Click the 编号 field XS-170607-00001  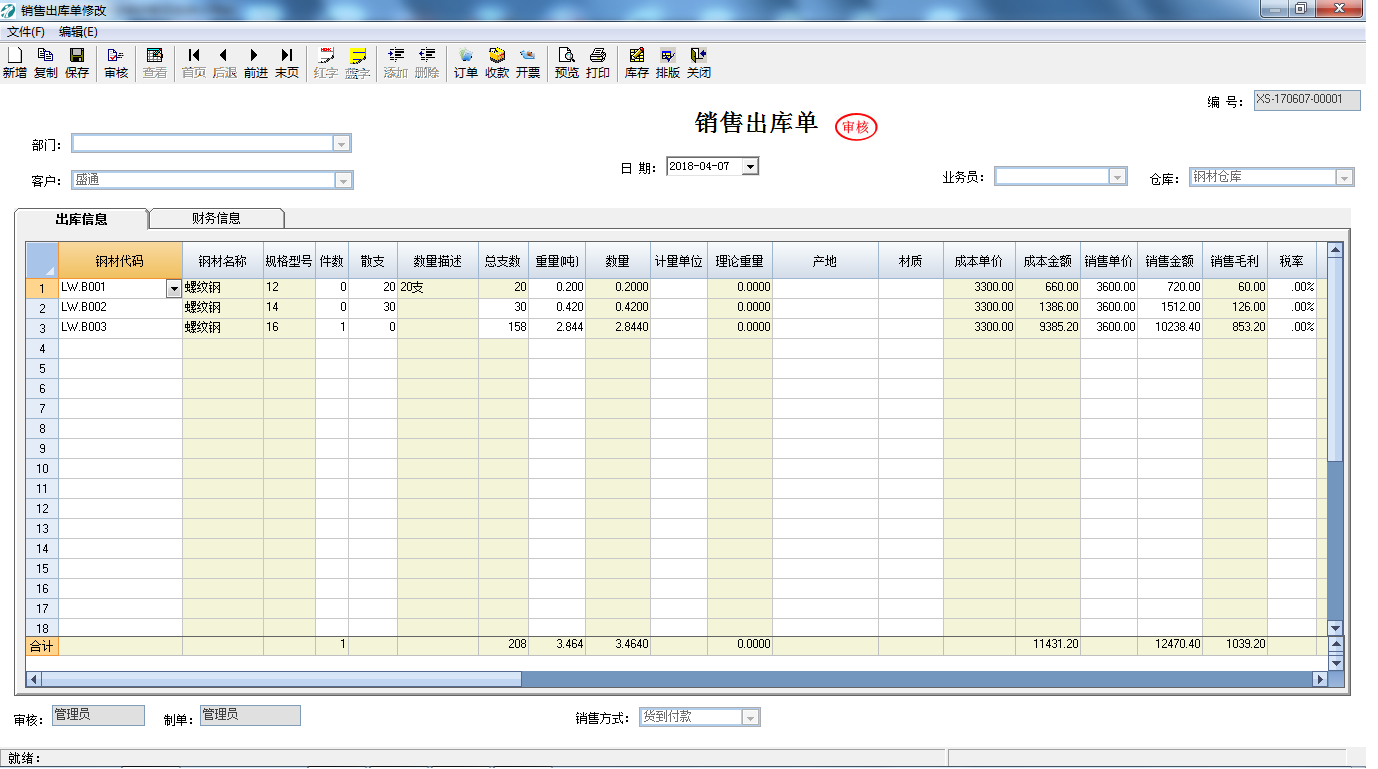click(1307, 100)
